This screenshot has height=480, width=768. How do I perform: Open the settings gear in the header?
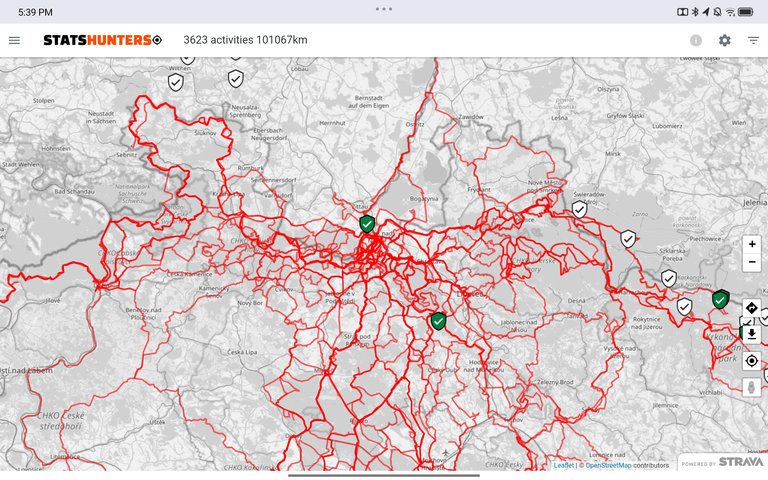coord(725,40)
